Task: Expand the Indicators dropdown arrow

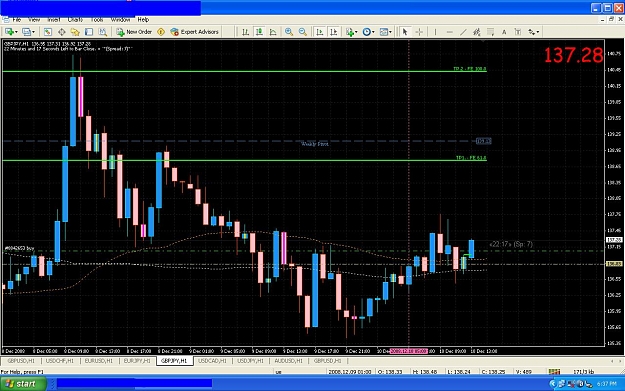Action: coord(356,32)
